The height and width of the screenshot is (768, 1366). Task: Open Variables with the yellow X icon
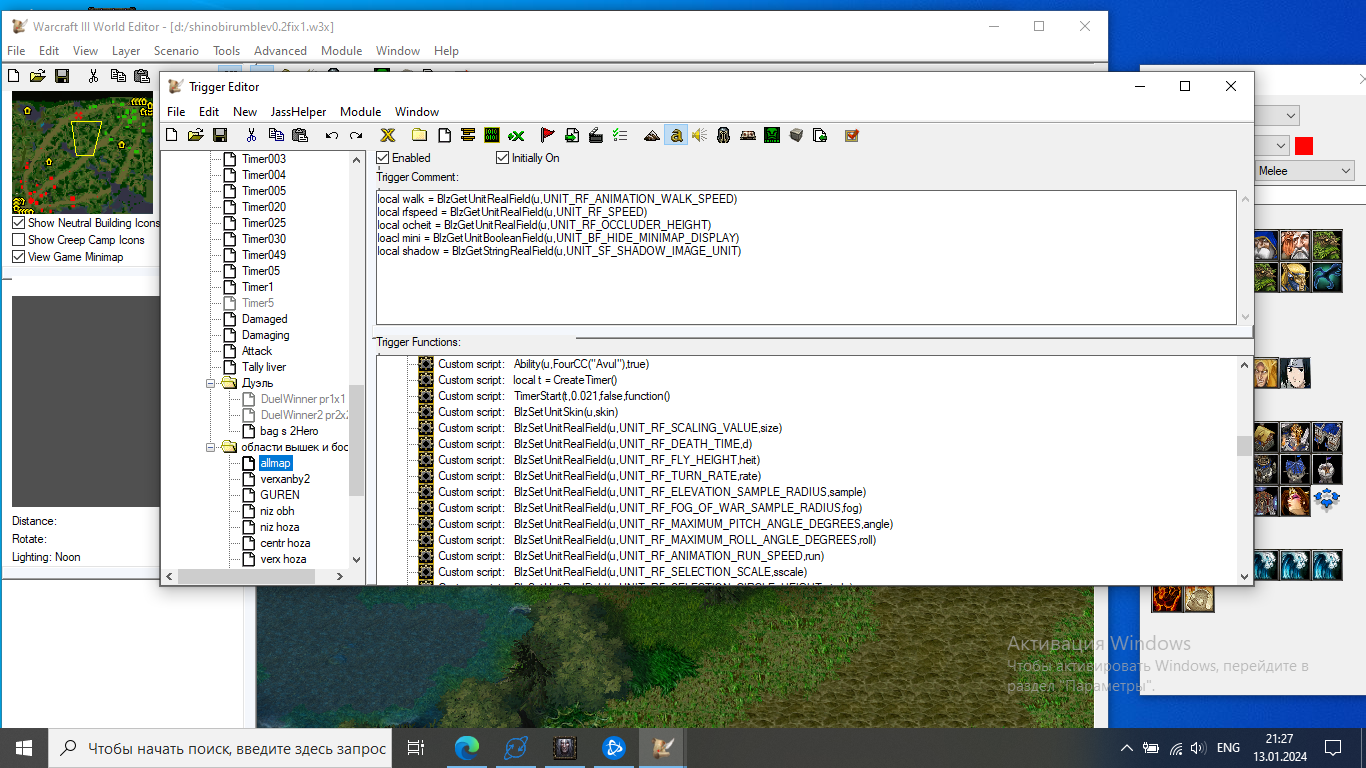click(x=387, y=135)
